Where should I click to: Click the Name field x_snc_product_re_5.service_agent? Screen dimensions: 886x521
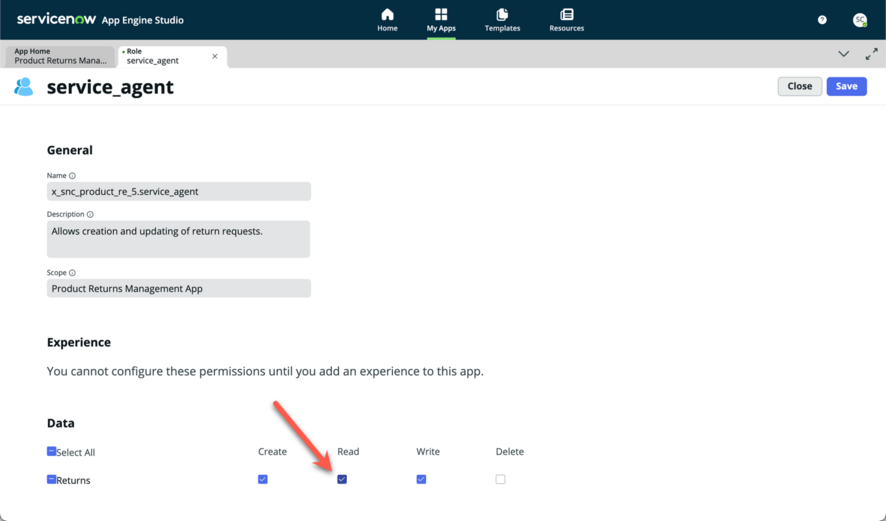179,192
